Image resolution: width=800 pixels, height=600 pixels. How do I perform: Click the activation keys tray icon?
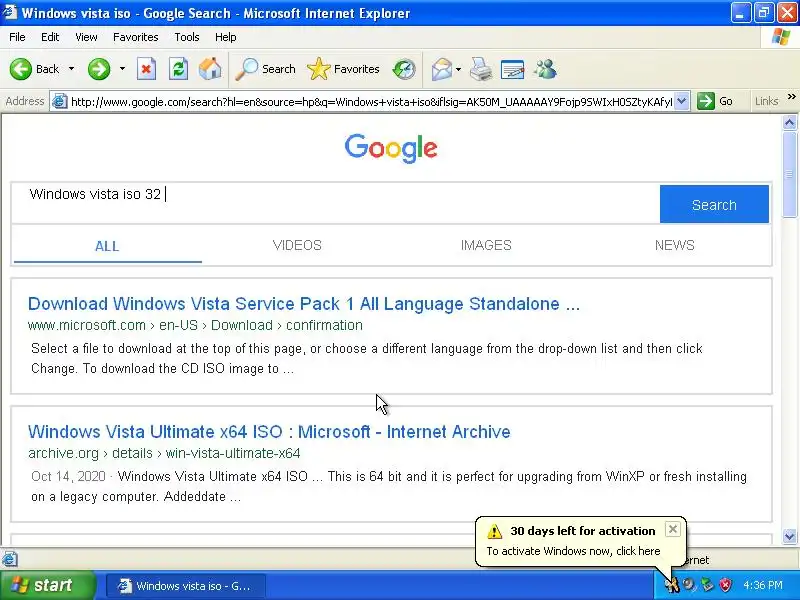[x=672, y=585]
